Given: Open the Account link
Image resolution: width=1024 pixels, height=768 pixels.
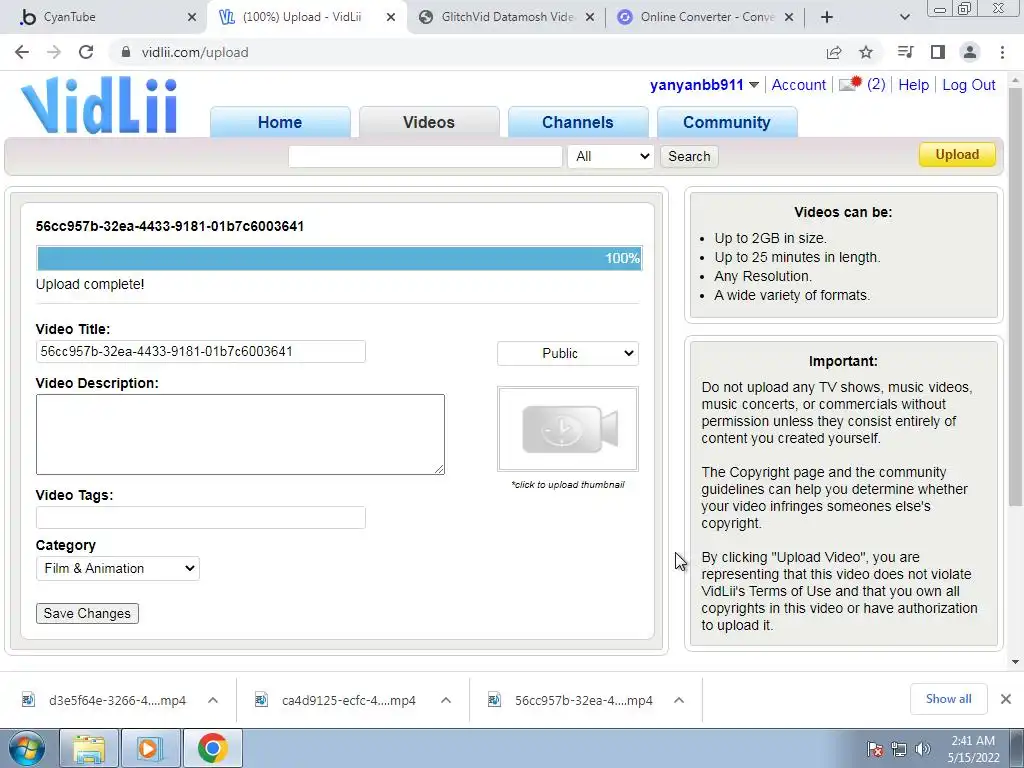Looking at the screenshot, I should pos(799,85).
